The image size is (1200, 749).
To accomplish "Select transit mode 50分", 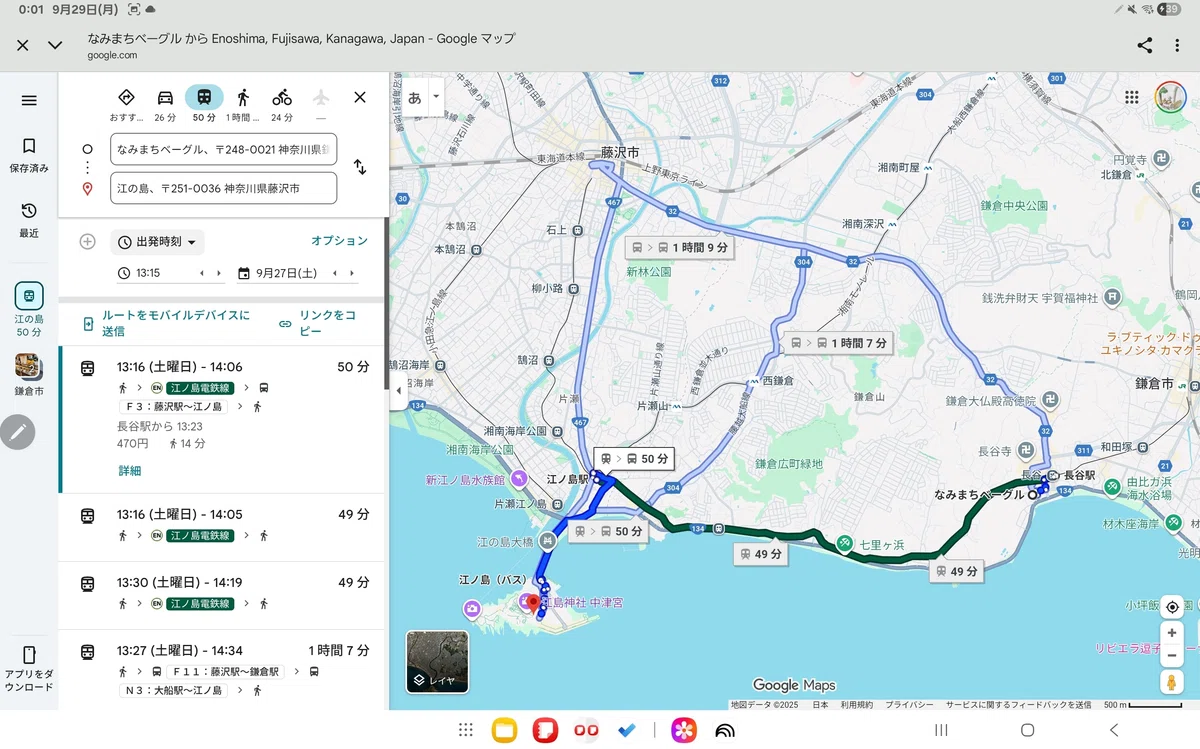I will [x=204, y=104].
